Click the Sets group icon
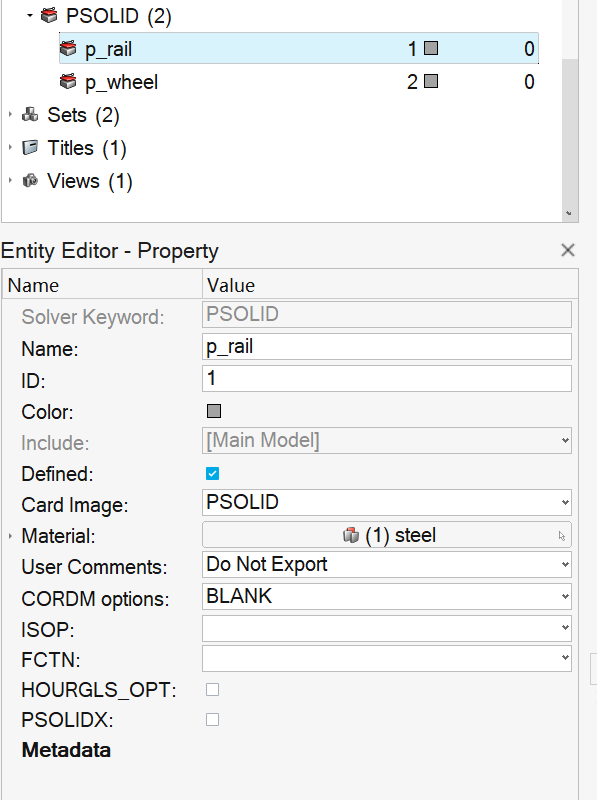This screenshot has height=800, width=597. 30,115
